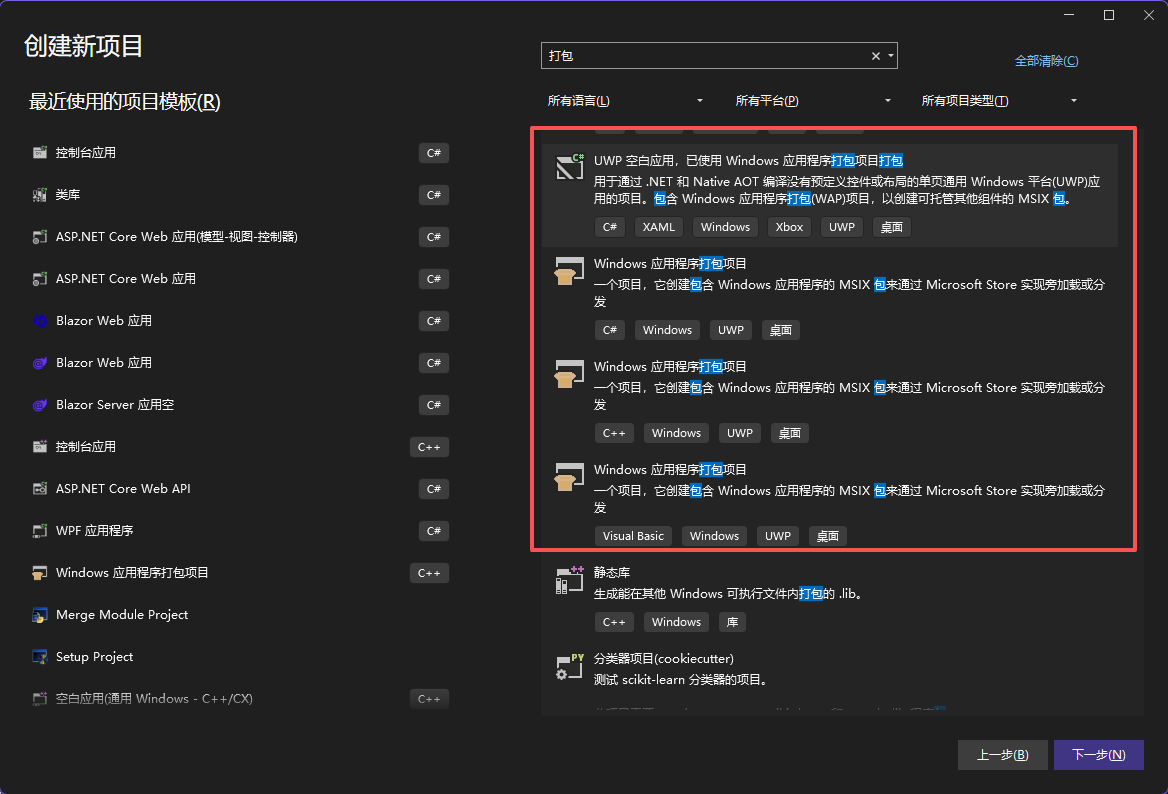Click the UWP 空白应用 template icon

pyautogui.click(x=570, y=167)
